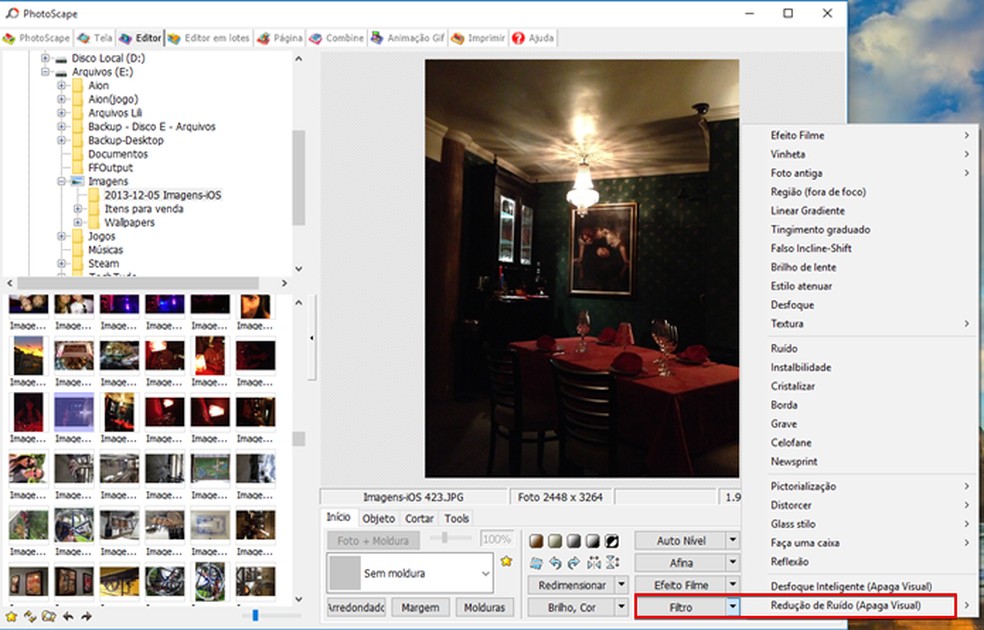Image resolution: width=984 pixels, height=630 pixels.
Task: Go forward with the right arrow icon
Action: (86, 616)
